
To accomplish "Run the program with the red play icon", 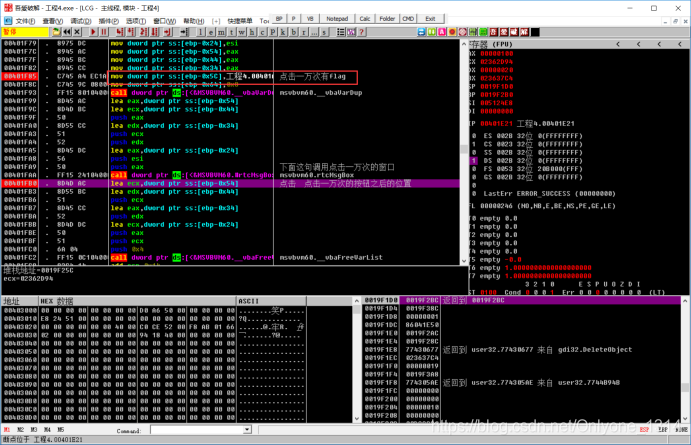I will (93, 32).
